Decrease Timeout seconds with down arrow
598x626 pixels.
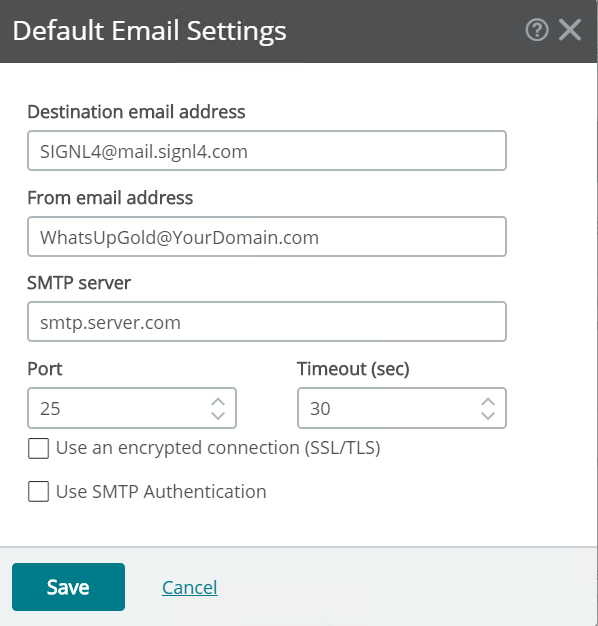[x=488, y=416]
